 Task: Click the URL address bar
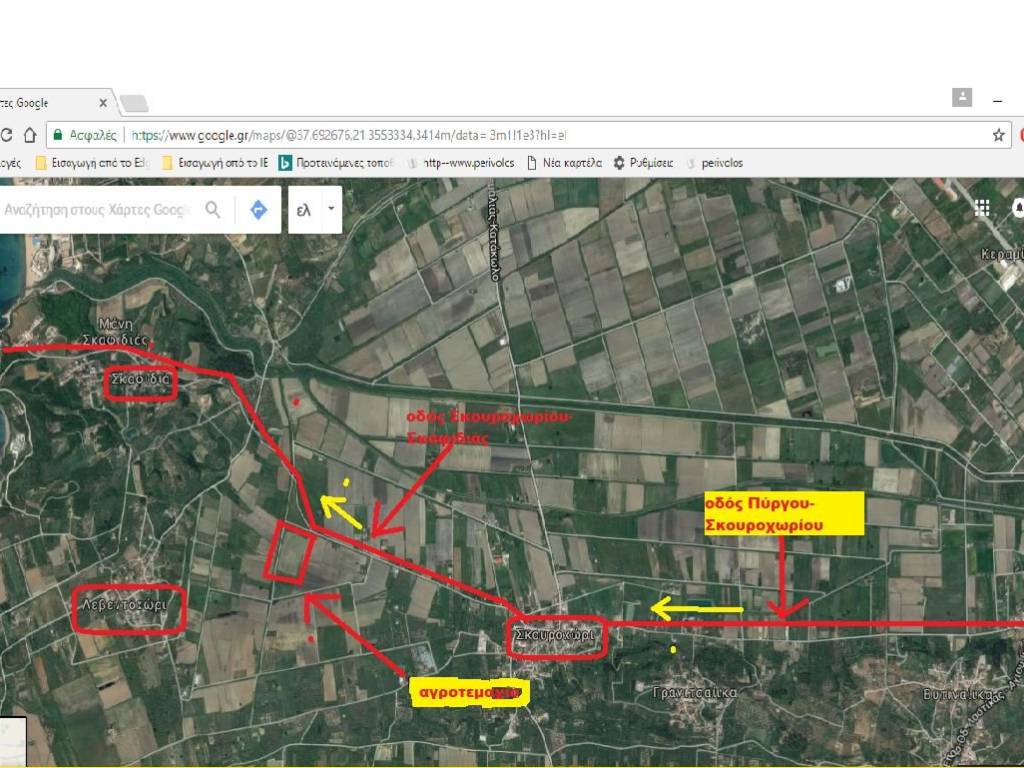pos(500,135)
